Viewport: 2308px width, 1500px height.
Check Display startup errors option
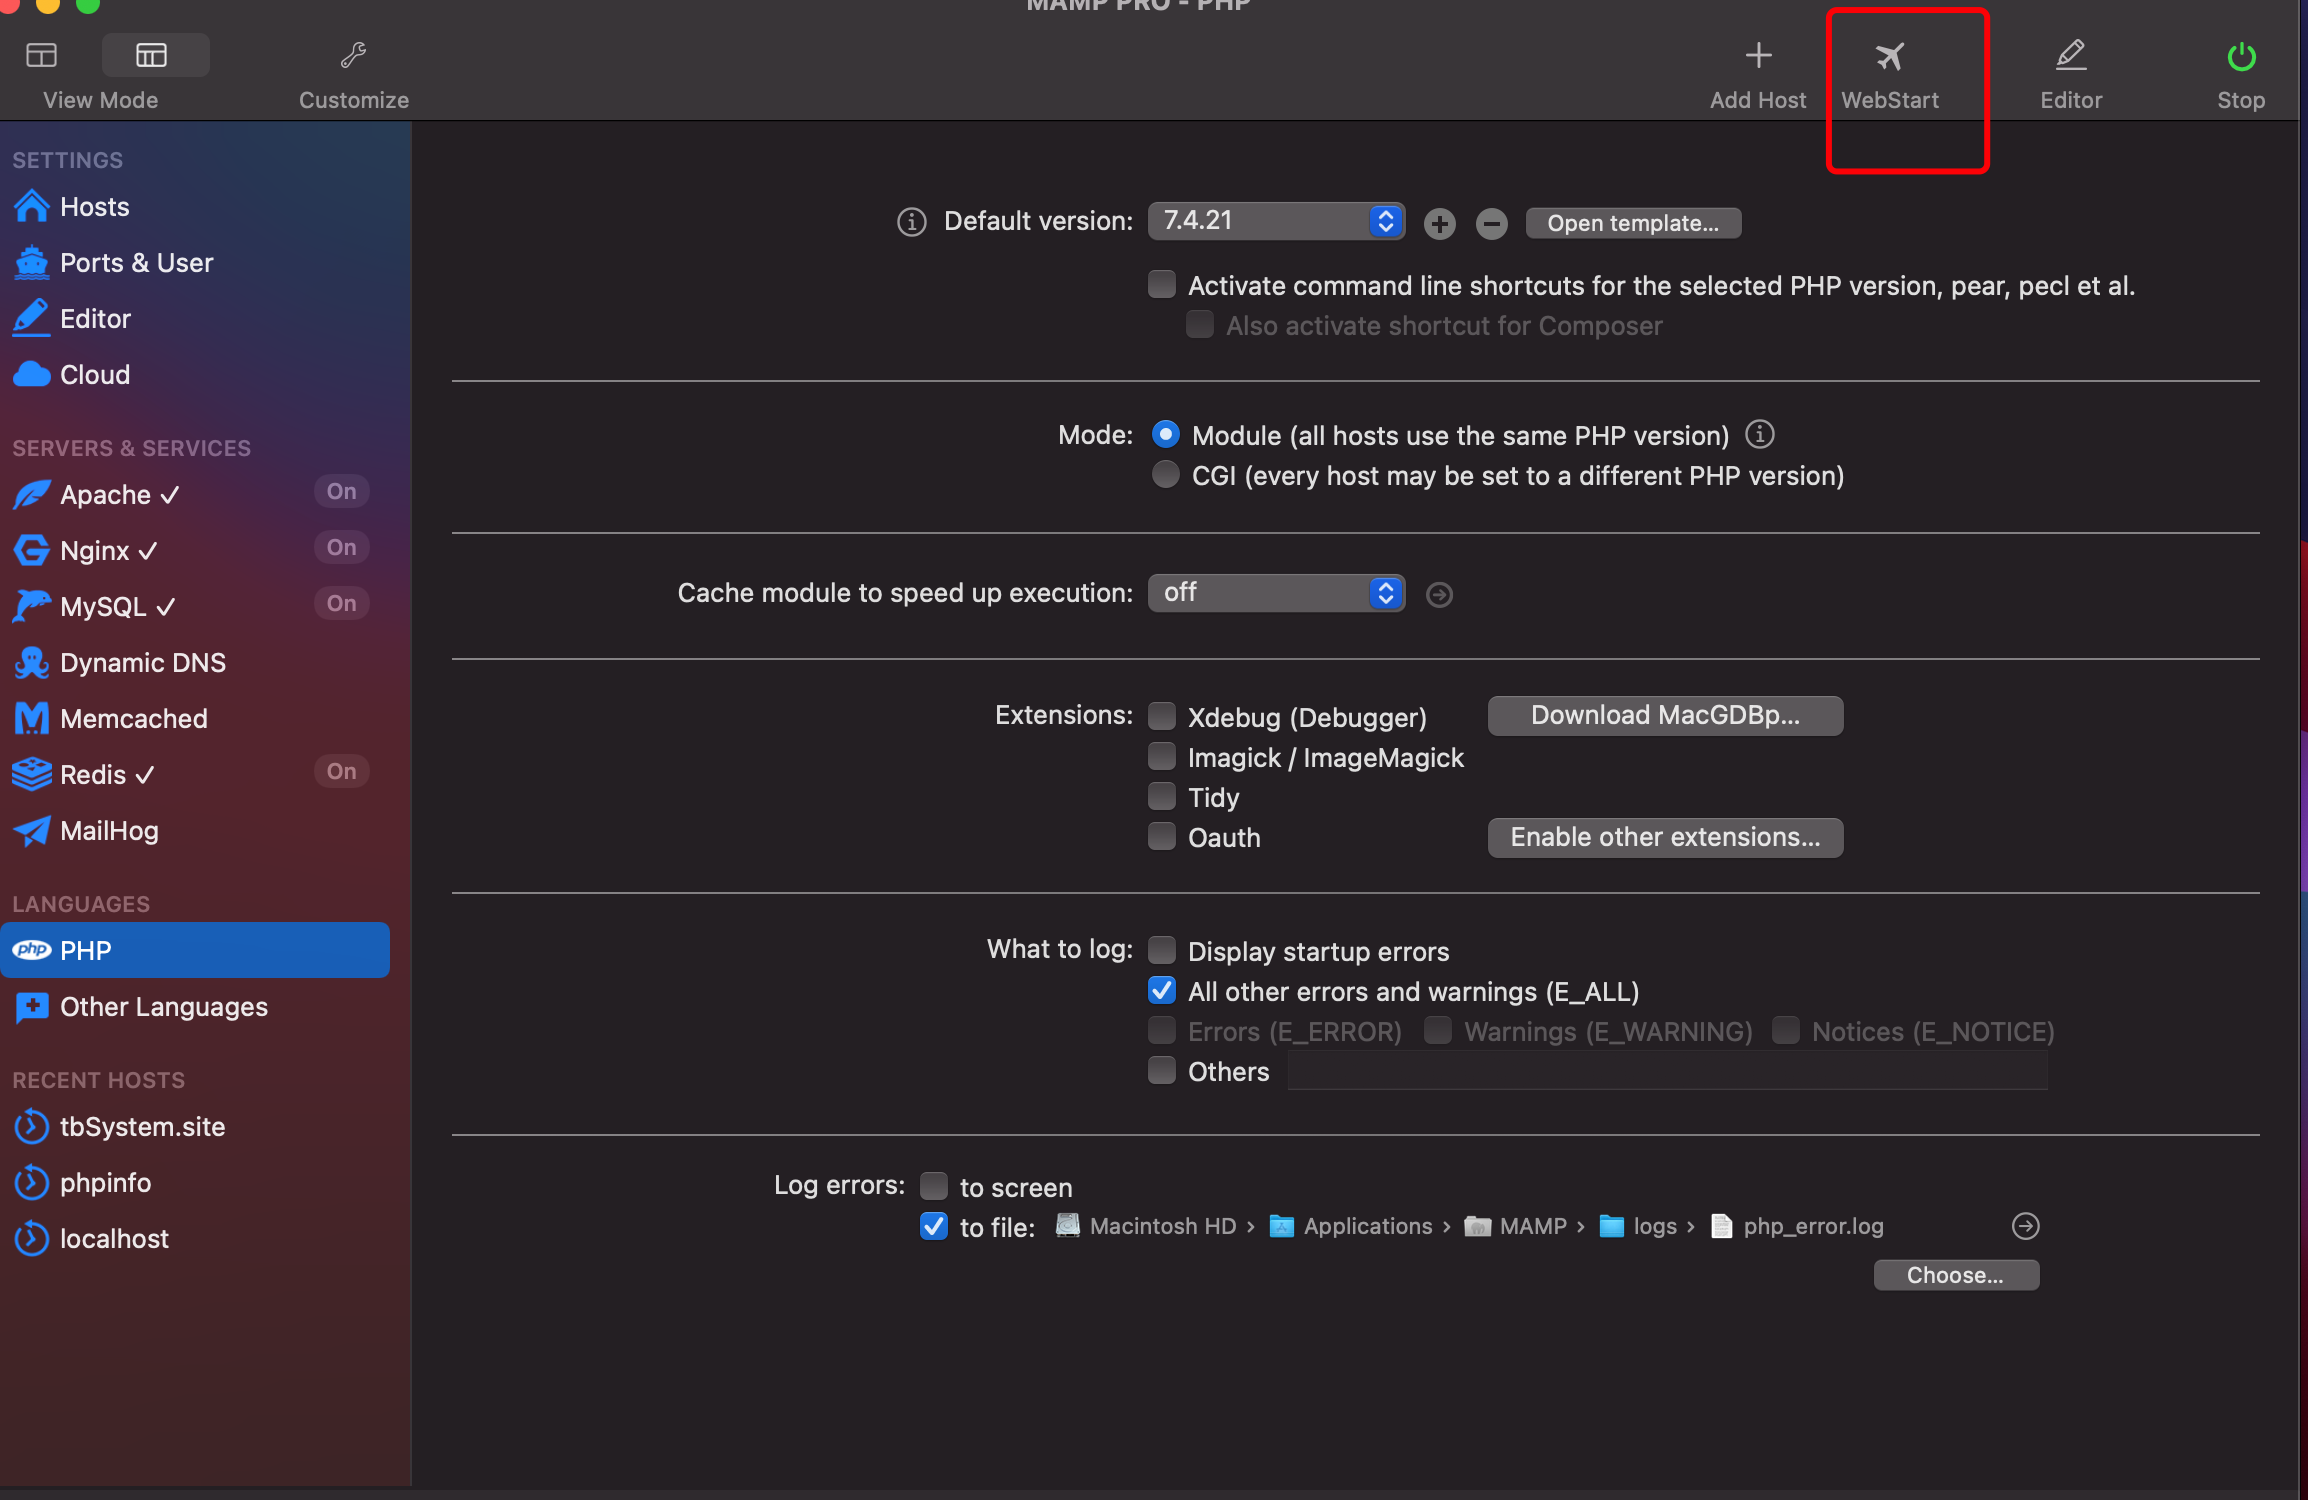coord(1162,950)
